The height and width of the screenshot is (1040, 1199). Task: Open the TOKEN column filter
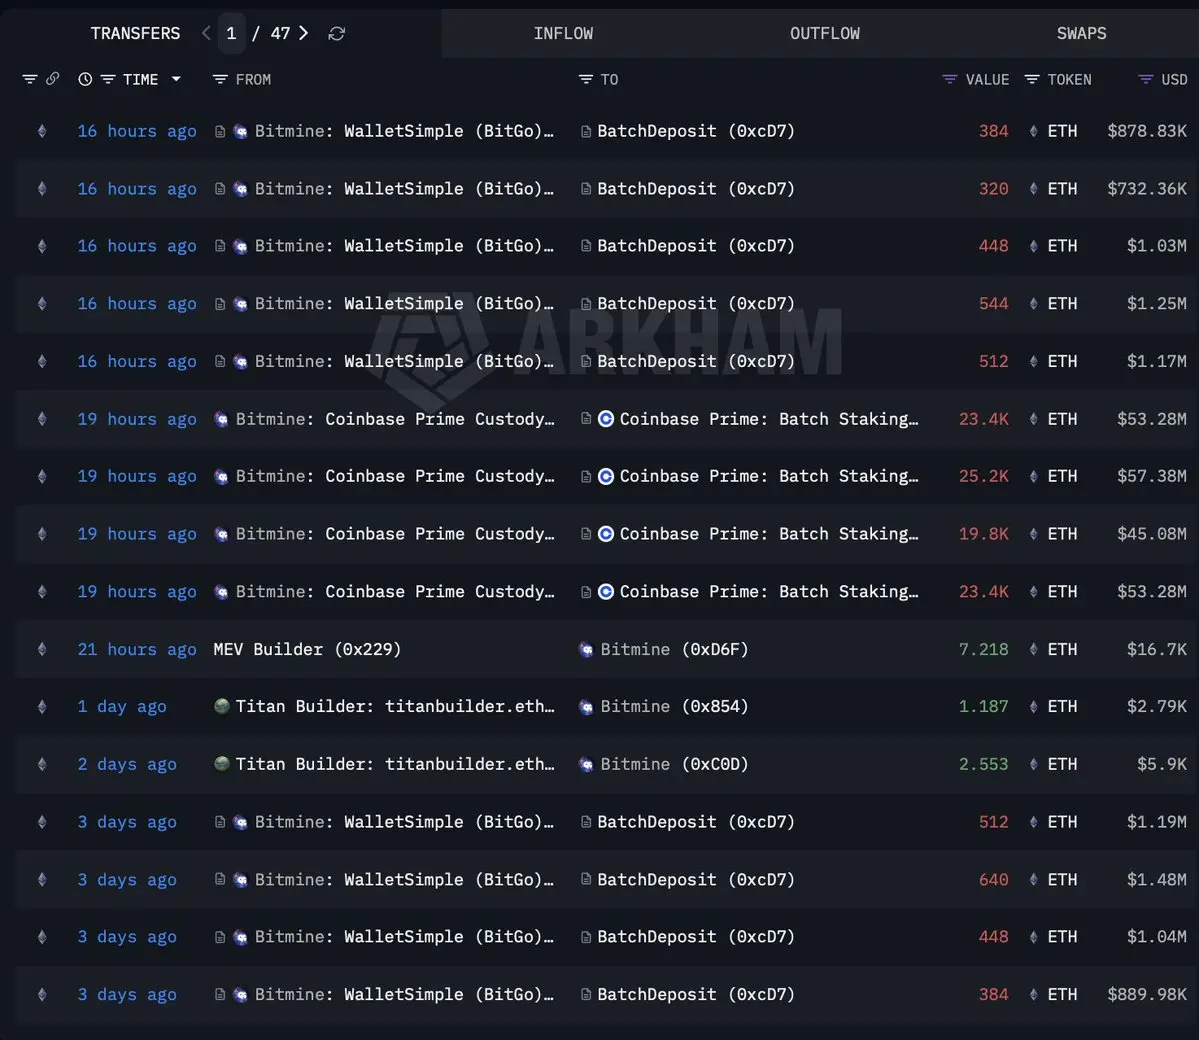pyautogui.click(x=1032, y=80)
